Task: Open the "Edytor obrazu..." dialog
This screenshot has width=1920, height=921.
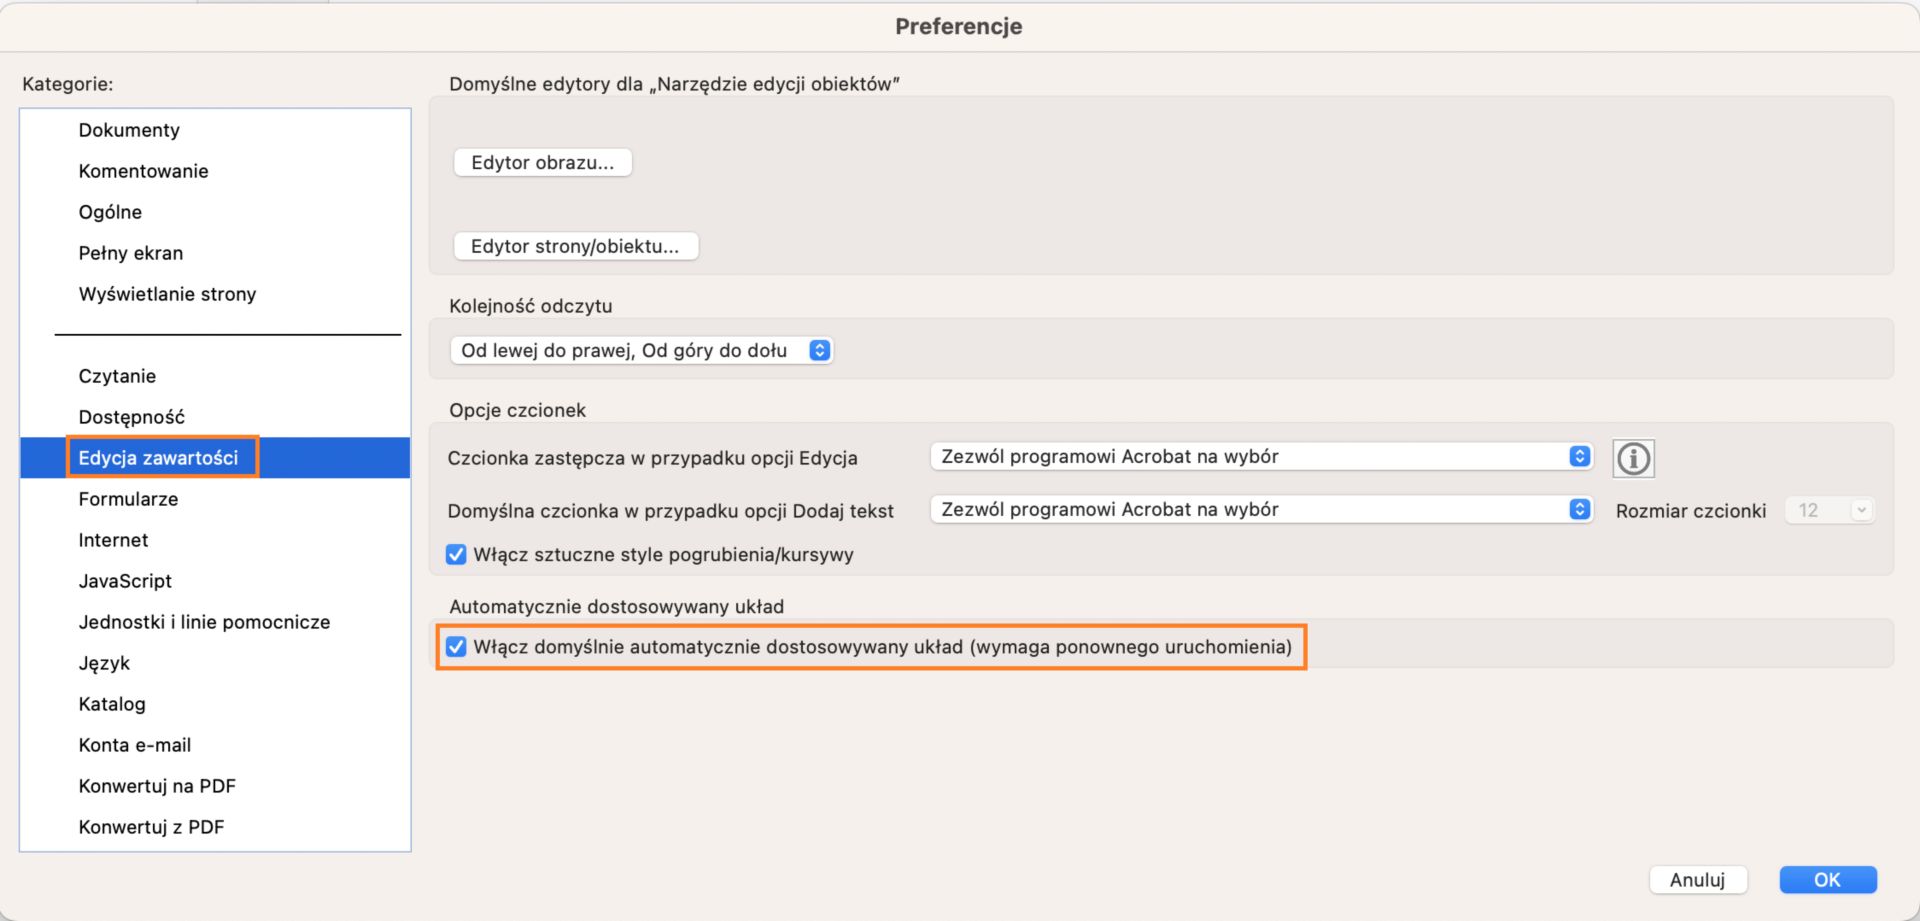Action: (542, 162)
